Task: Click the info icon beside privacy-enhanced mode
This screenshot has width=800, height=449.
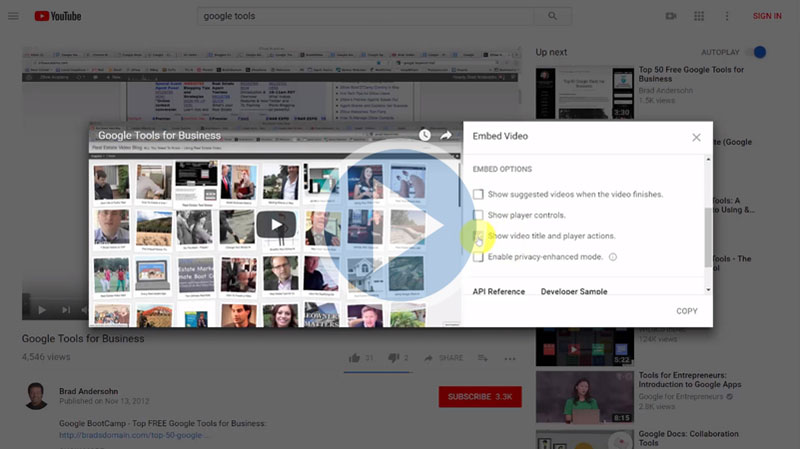Action: click(613, 257)
